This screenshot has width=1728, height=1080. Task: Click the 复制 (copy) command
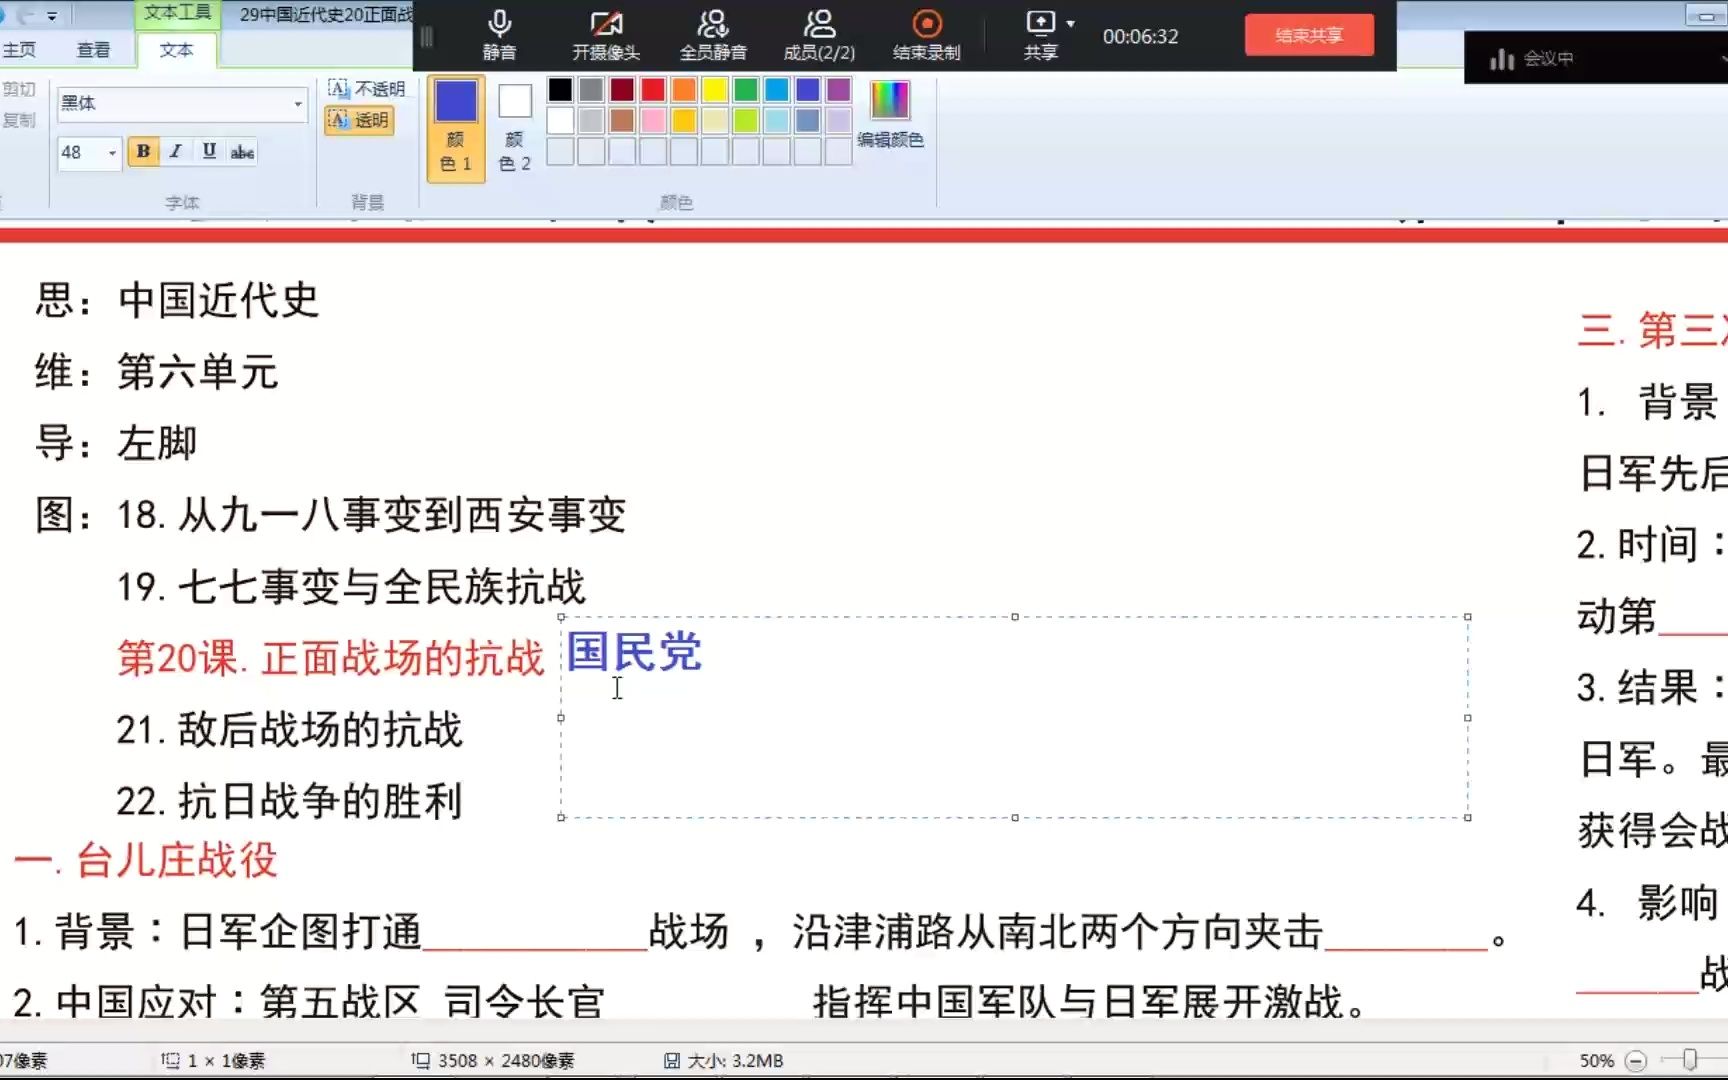click(18, 120)
